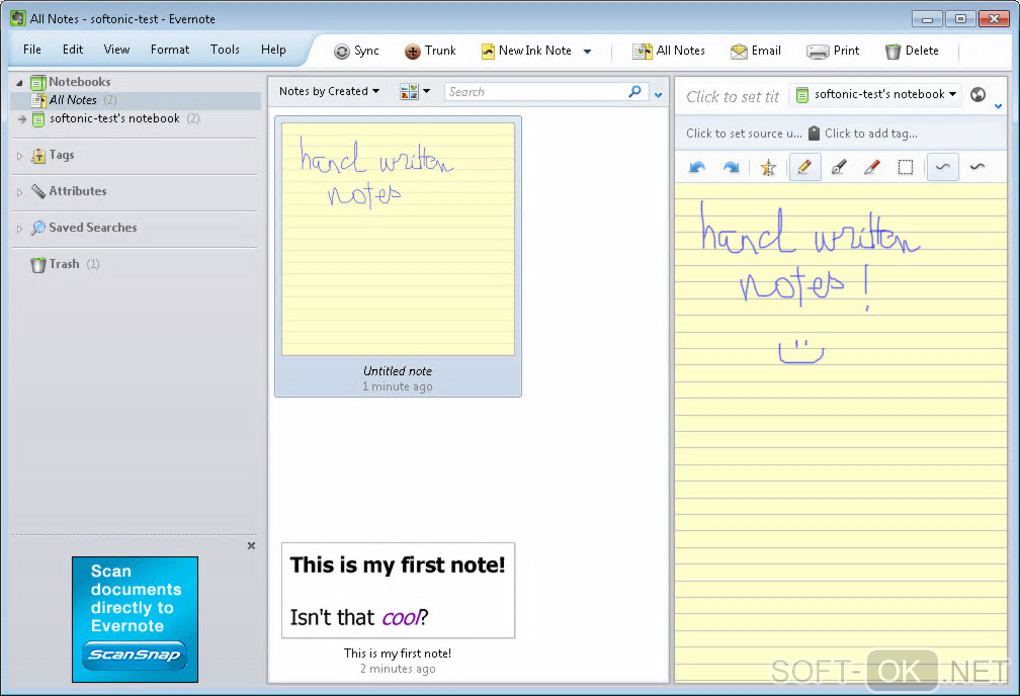Open the Help menu
This screenshot has width=1020, height=696.
273,49
